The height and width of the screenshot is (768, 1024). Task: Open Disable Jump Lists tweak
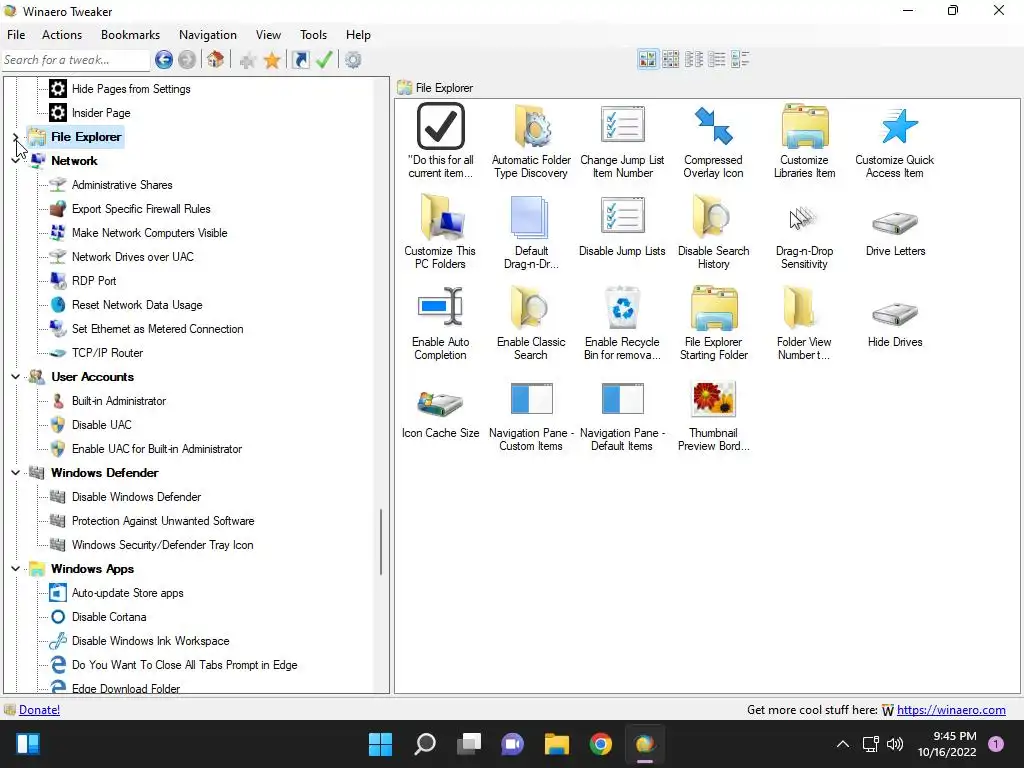tap(622, 225)
